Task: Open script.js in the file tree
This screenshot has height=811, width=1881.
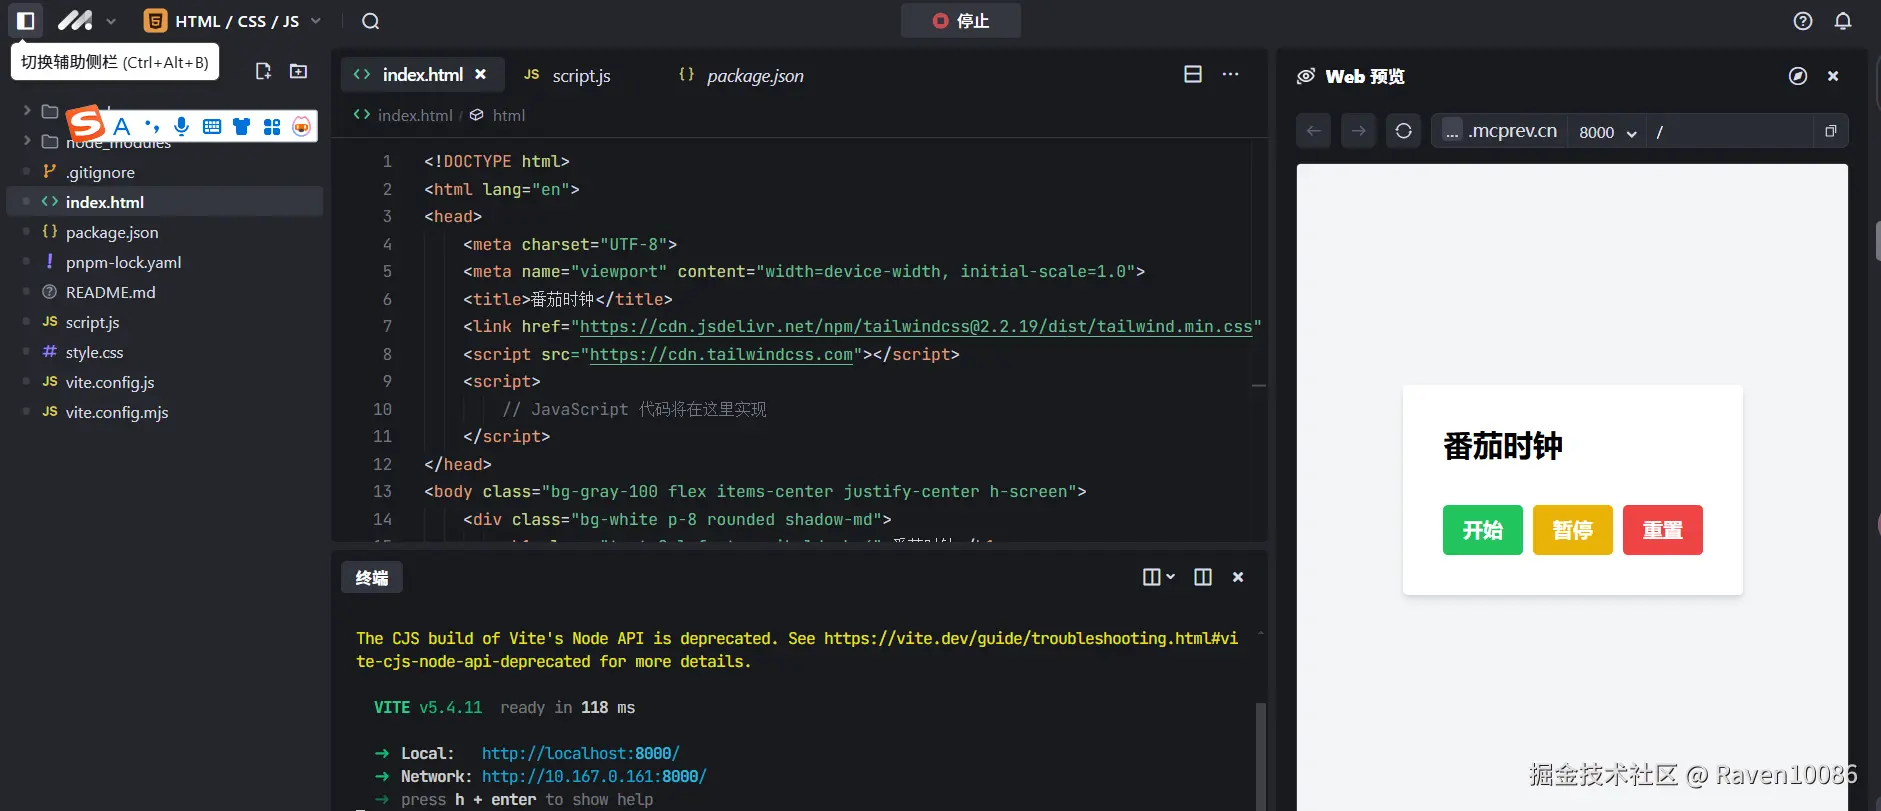Action: pyautogui.click(x=92, y=322)
